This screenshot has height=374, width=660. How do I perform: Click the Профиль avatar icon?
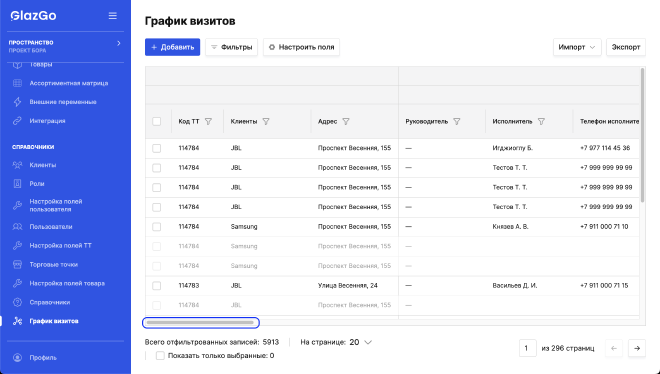pos(17,358)
